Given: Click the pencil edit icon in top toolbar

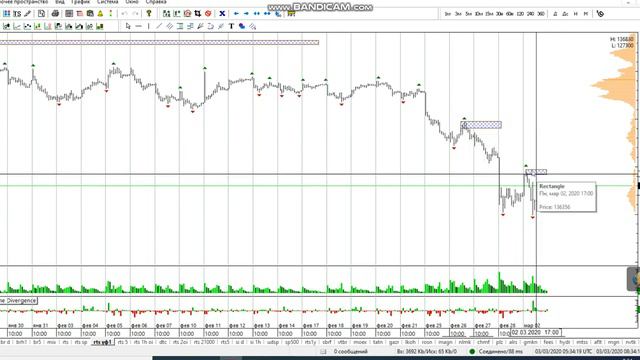Looking at the screenshot, I should (x=27, y=13).
